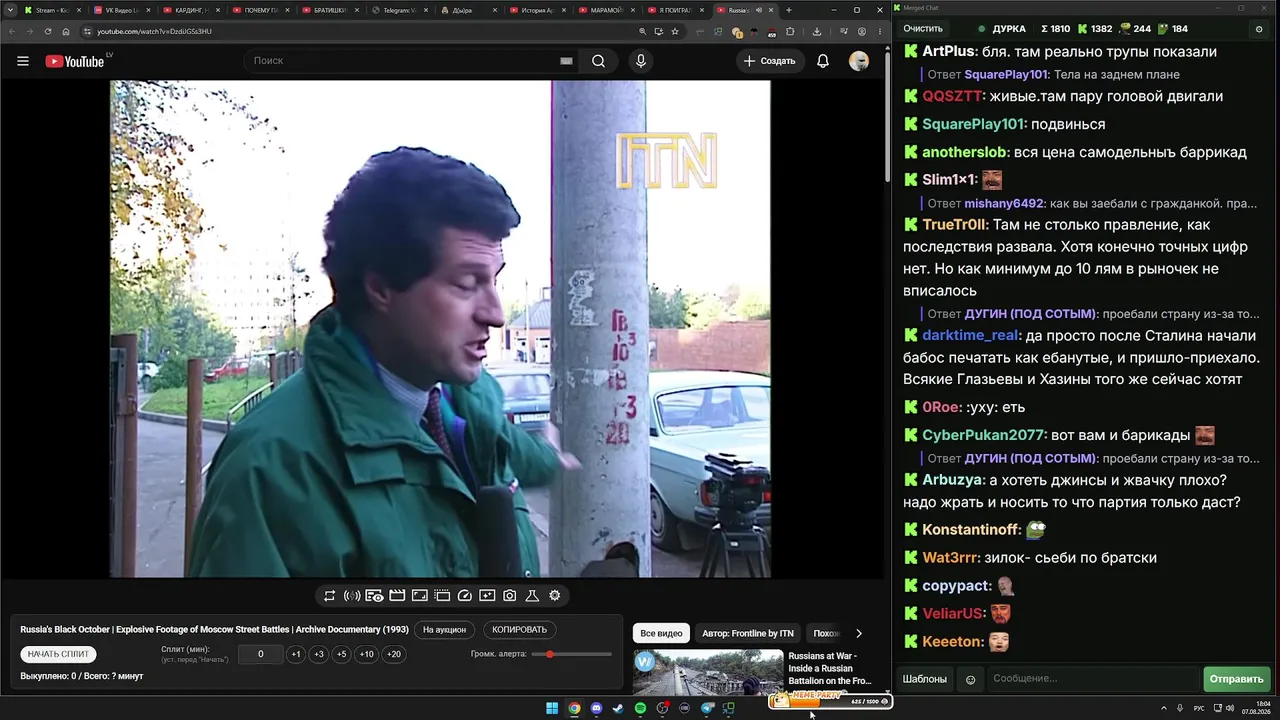The width and height of the screenshot is (1280, 720).
Task: Open 'Шаблоны' templates in chat
Action: (925, 679)
